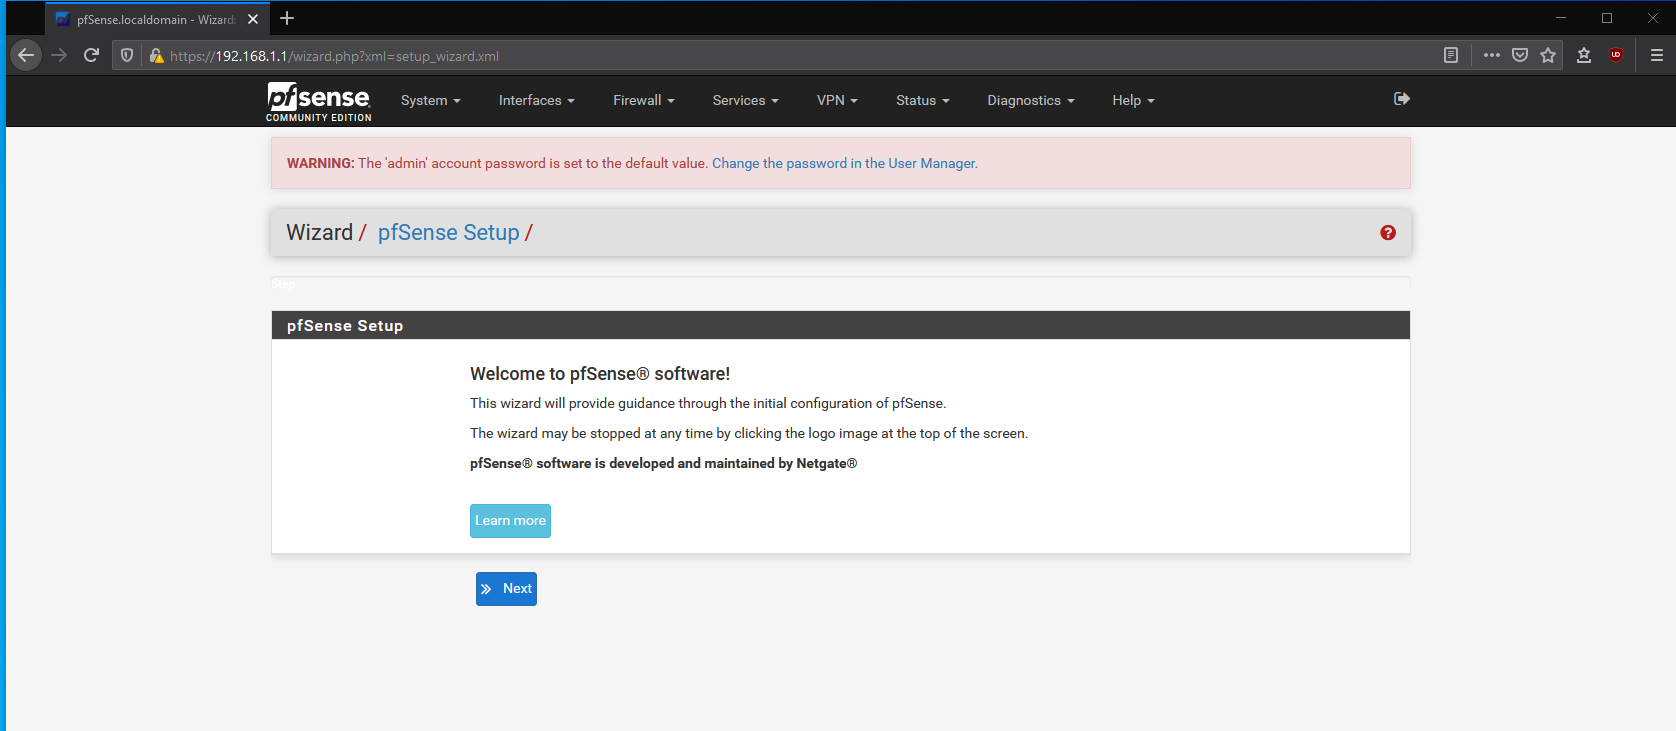1676x731 pixels.
Task: Open a new tab with plus button
Action: click(x=287, y=18)
